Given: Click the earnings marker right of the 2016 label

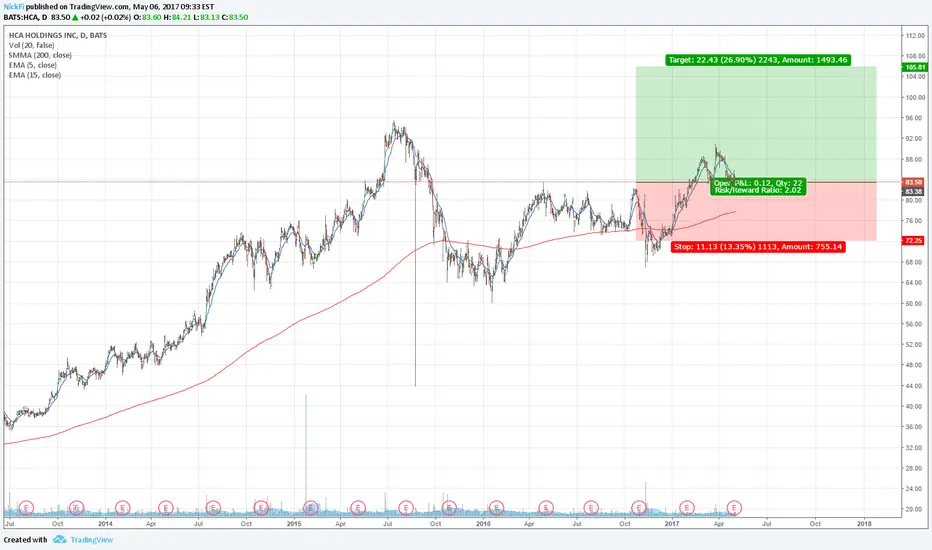Looking at the screenshot, I should pos(497,507).
